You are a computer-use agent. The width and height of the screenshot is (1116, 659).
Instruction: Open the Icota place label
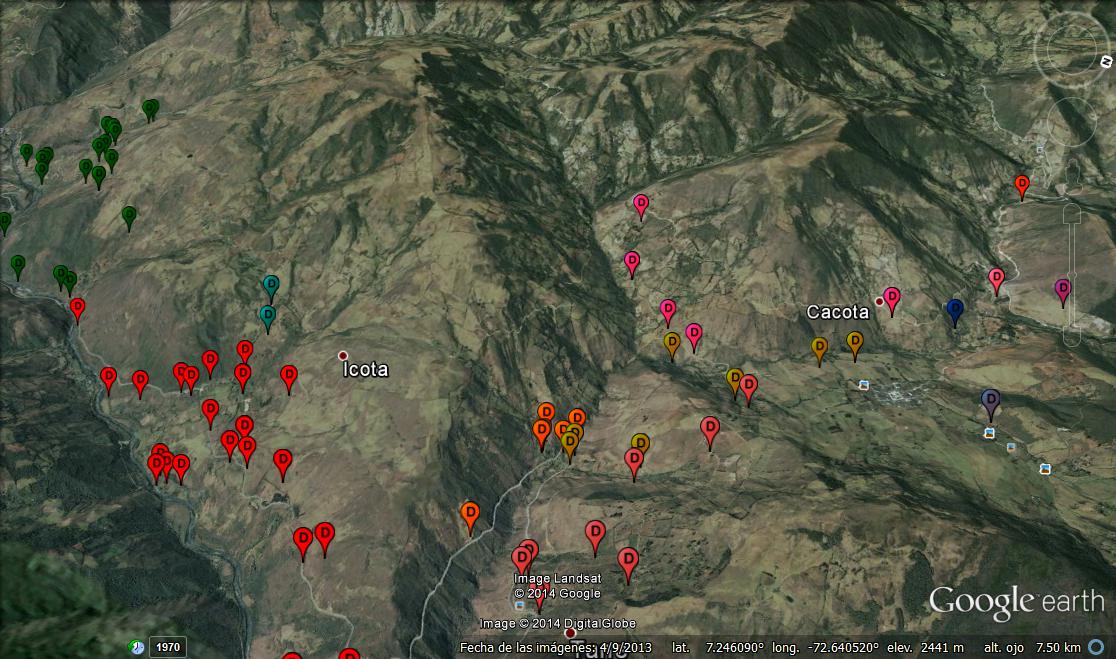(x=364, y=369)
